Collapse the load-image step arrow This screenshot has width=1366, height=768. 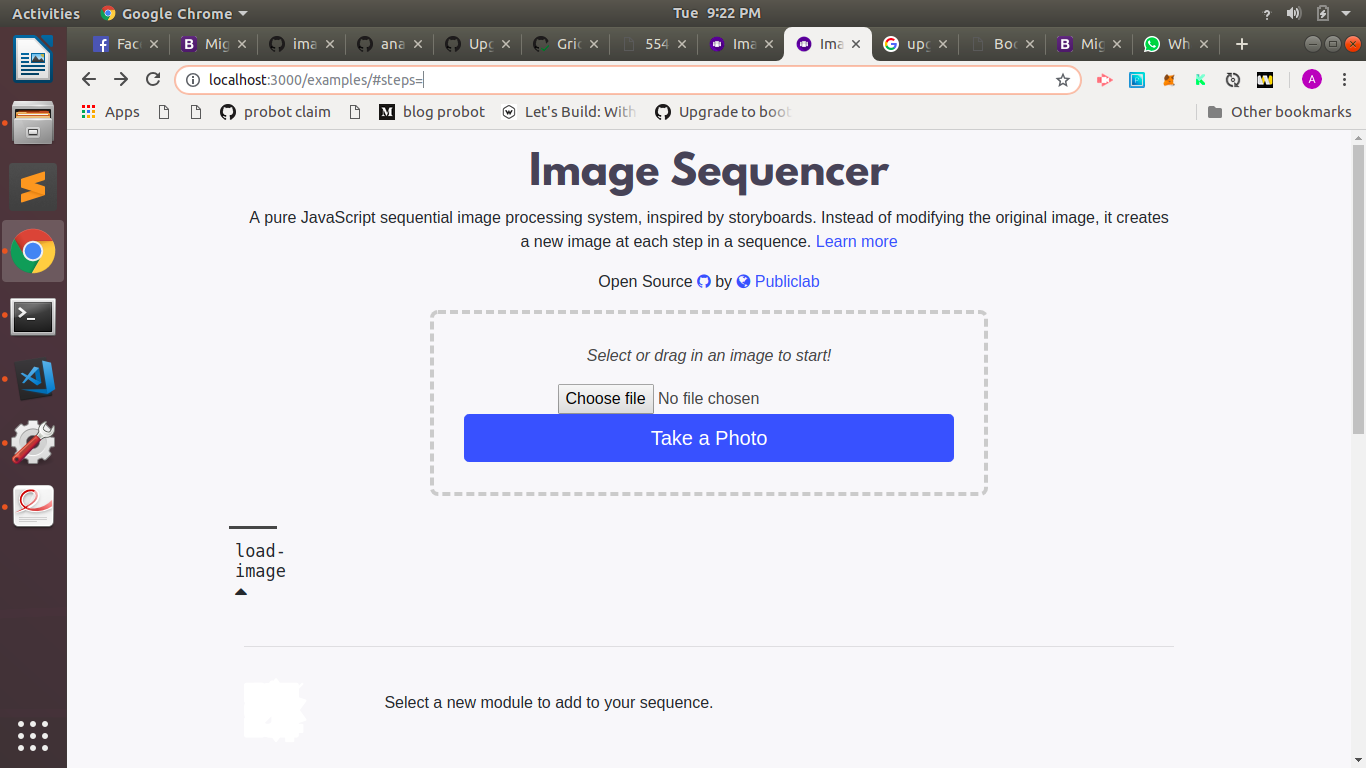241,592
